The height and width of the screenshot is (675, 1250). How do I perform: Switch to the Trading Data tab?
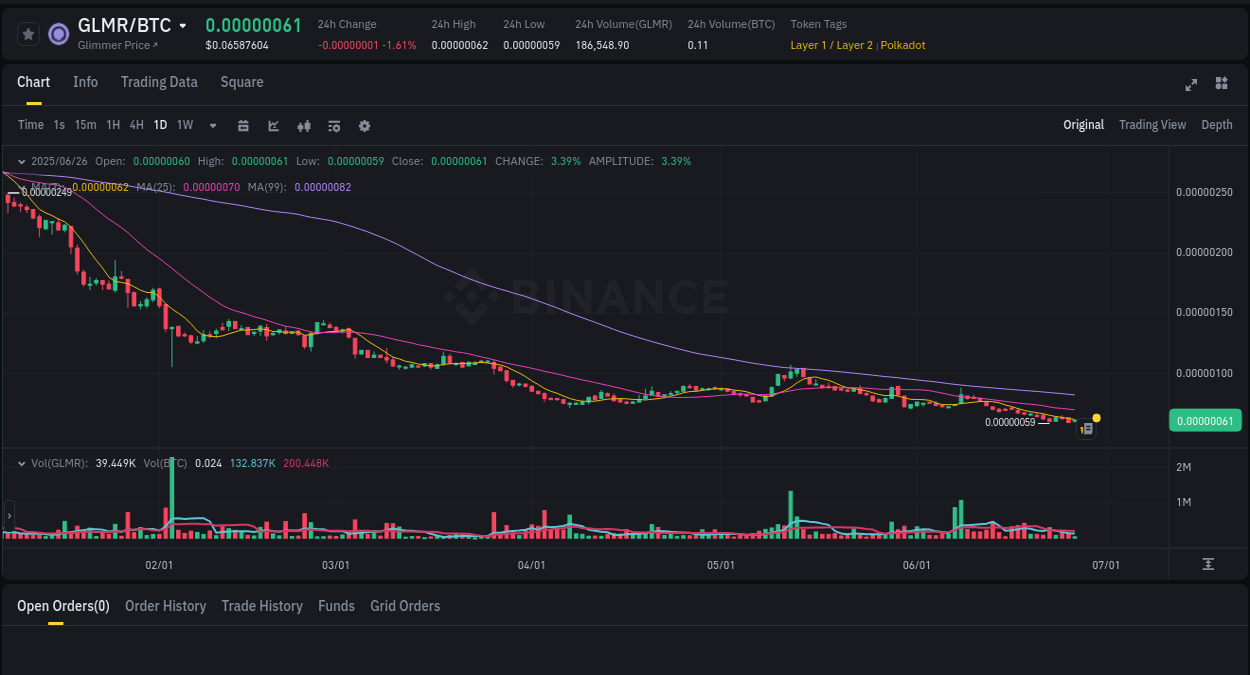pos(159,82)
